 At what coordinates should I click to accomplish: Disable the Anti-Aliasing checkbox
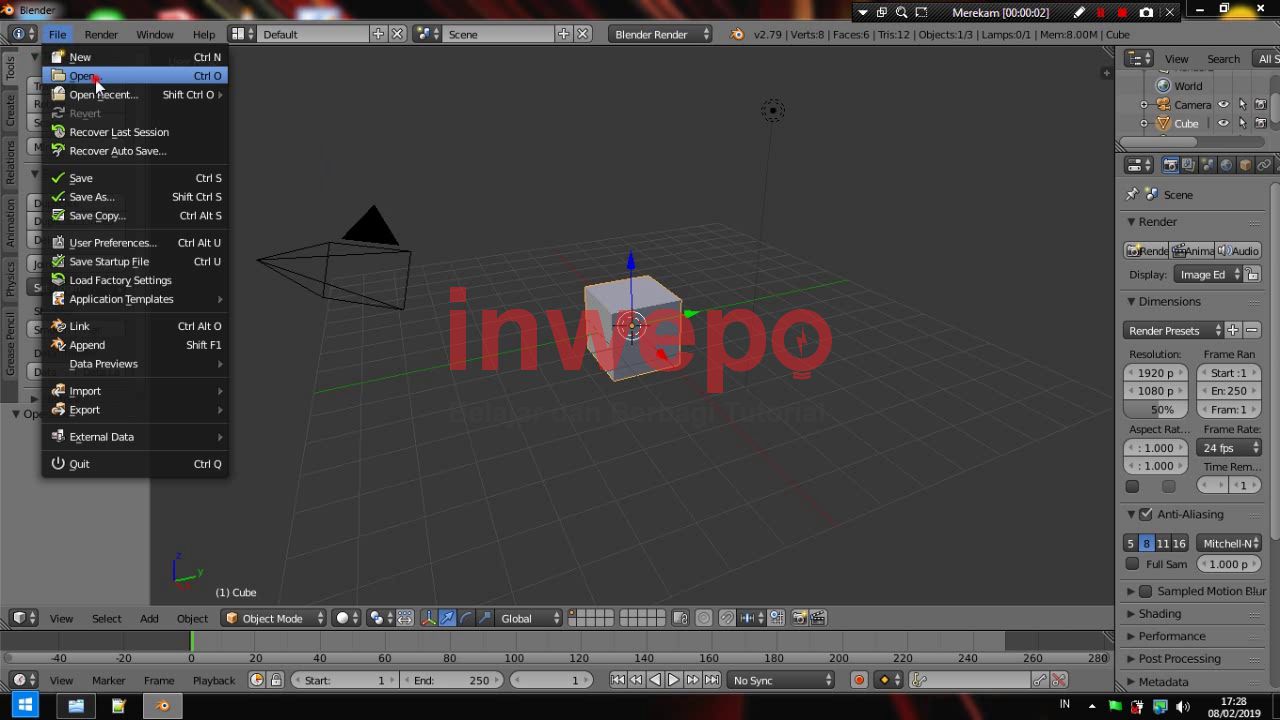pos(1146,514)
